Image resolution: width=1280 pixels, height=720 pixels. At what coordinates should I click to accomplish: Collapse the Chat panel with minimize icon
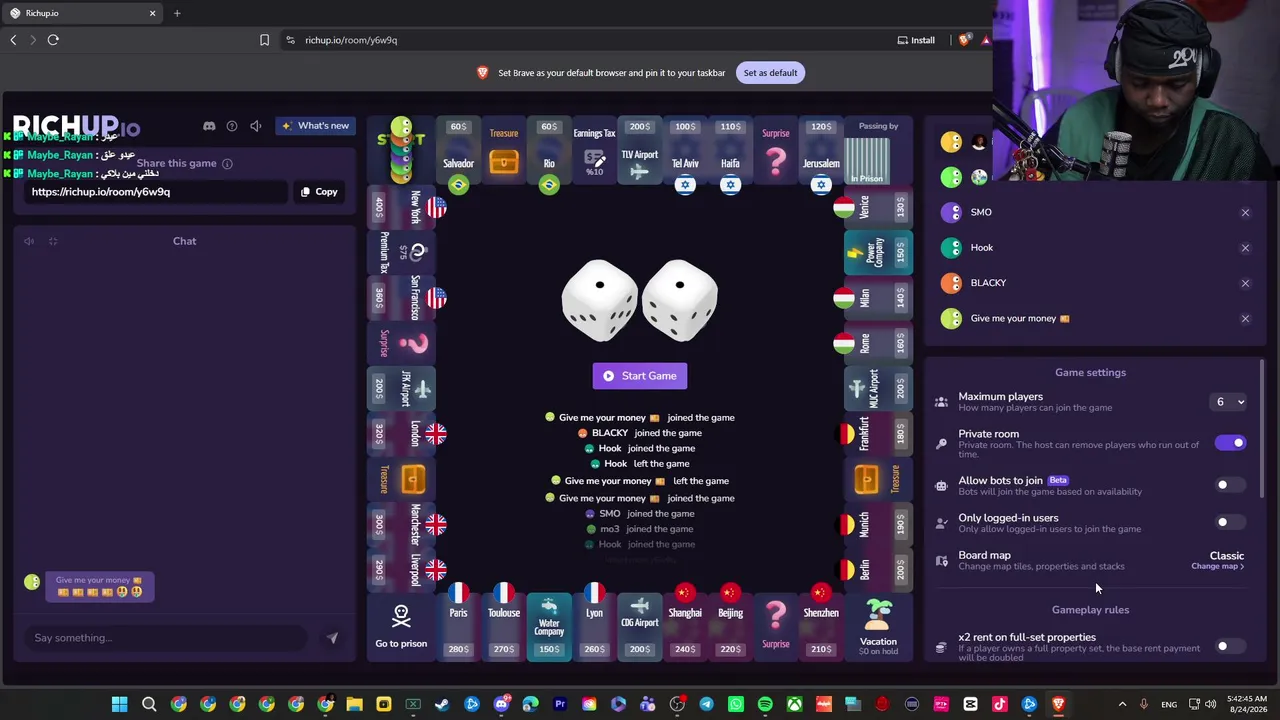point(53,241)
